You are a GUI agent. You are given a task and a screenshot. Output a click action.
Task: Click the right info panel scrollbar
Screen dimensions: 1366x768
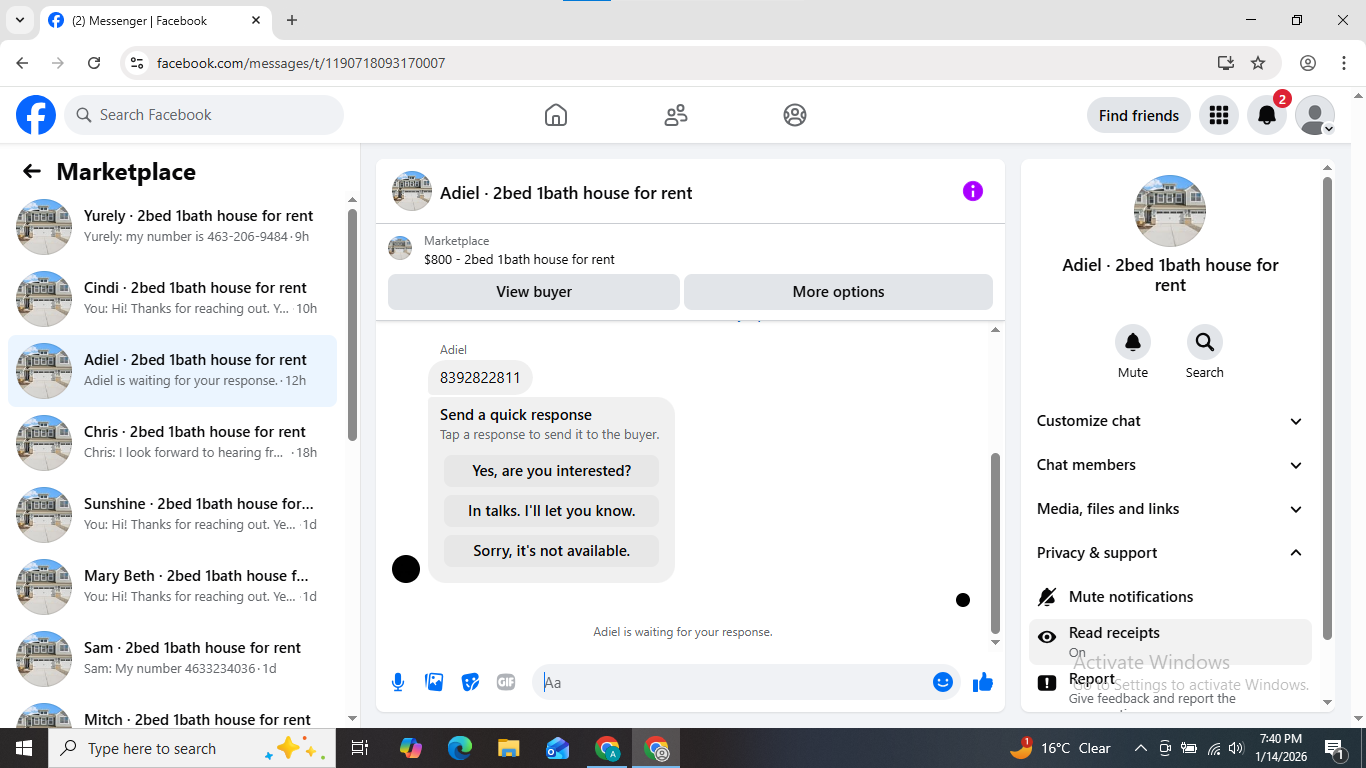pyautogui.click(x=1328, y=408)
